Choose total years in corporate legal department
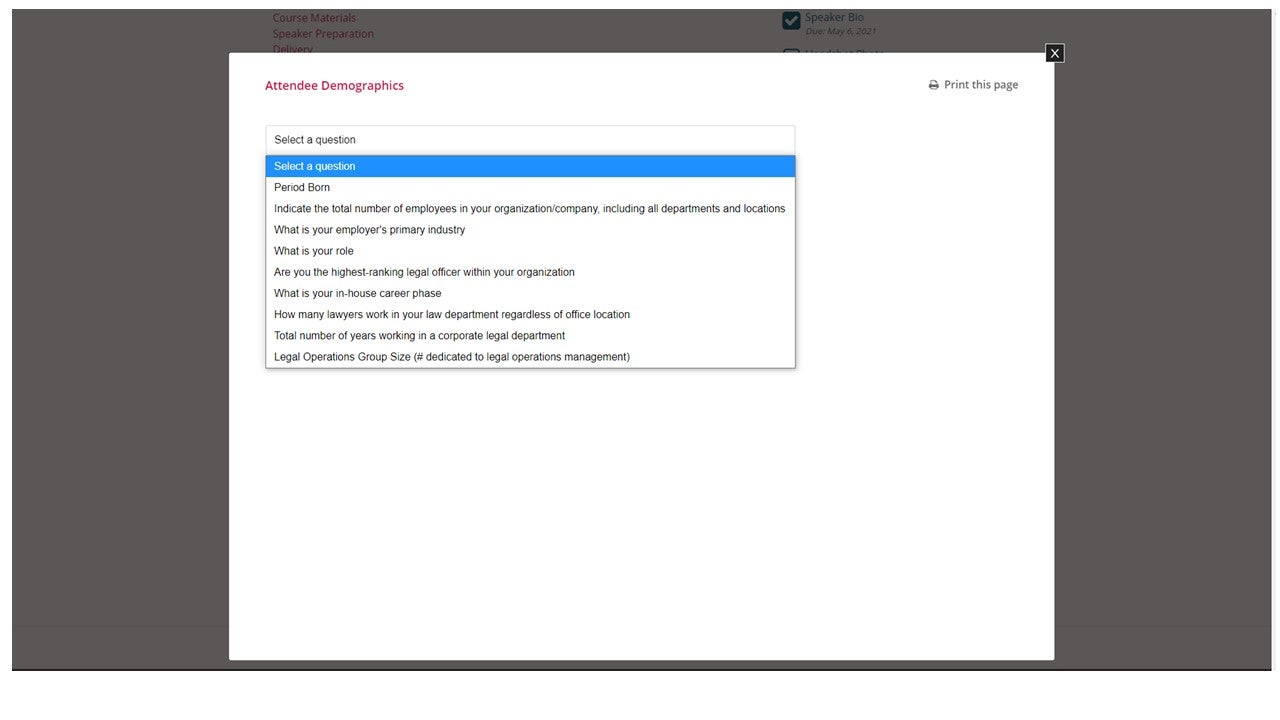The height and width of the screenshot is (720, 1280). pyautogui.click(x=419, y=336)
